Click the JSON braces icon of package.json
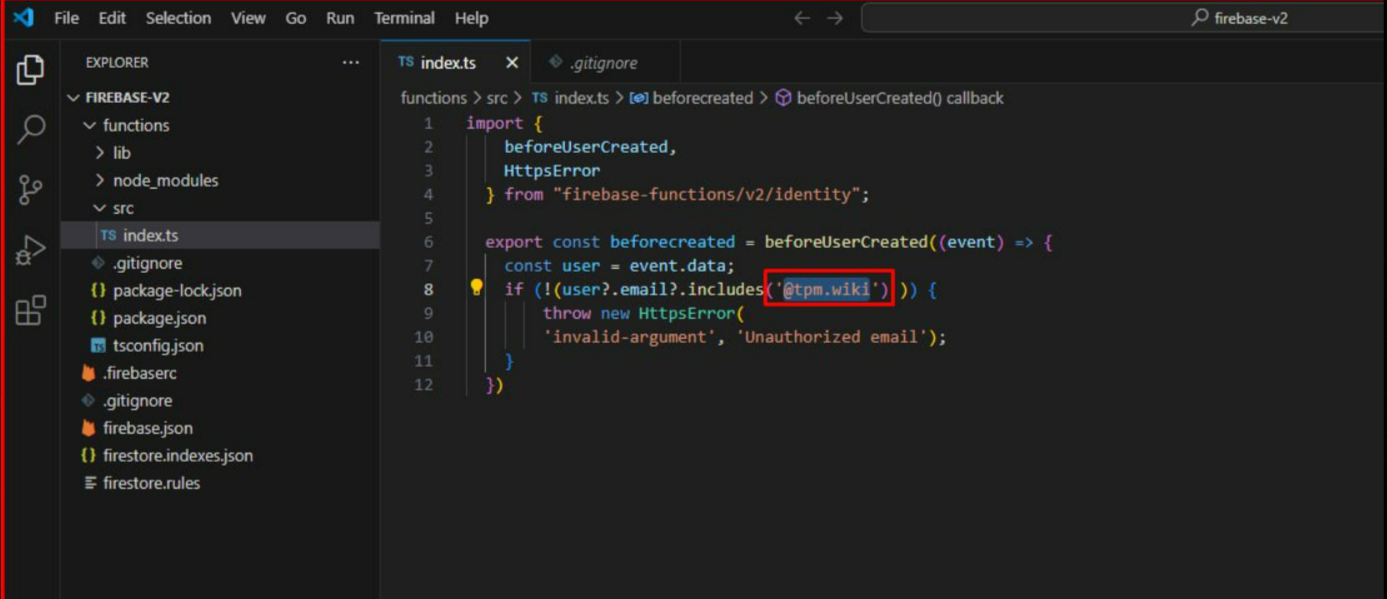 tap(98, 318)
